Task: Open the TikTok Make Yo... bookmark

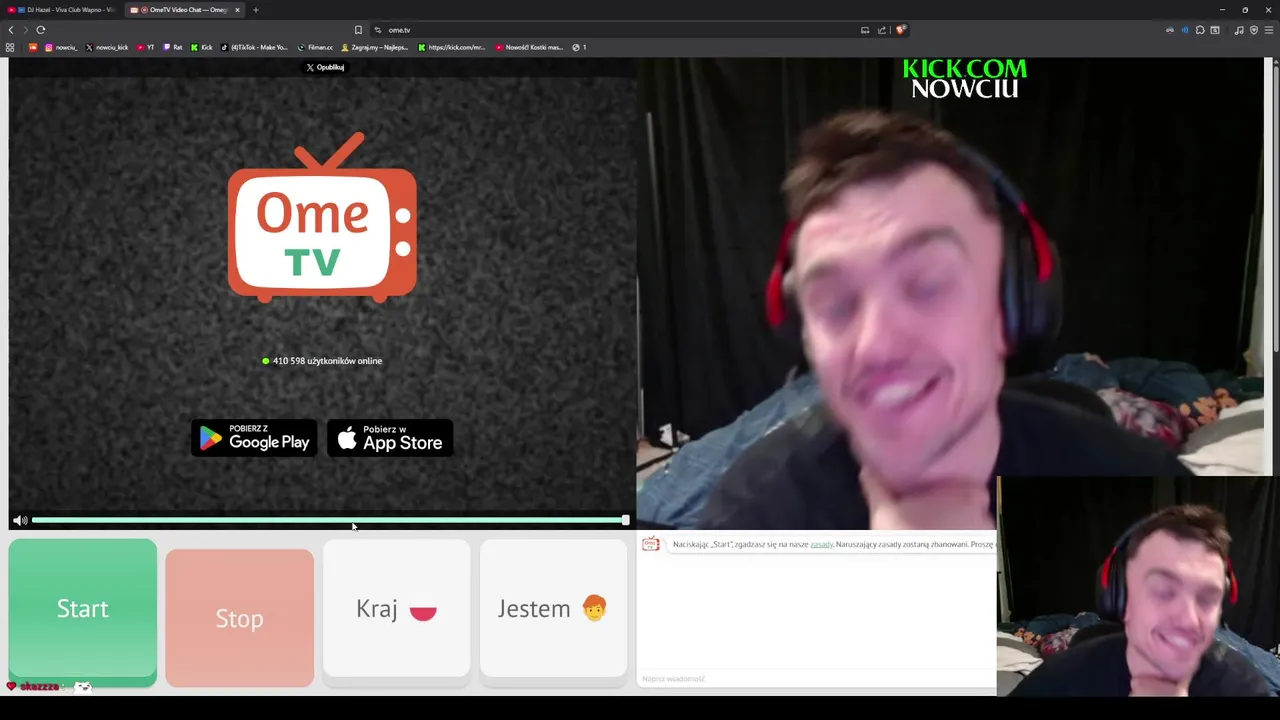Action: click(x=254, y=47)
